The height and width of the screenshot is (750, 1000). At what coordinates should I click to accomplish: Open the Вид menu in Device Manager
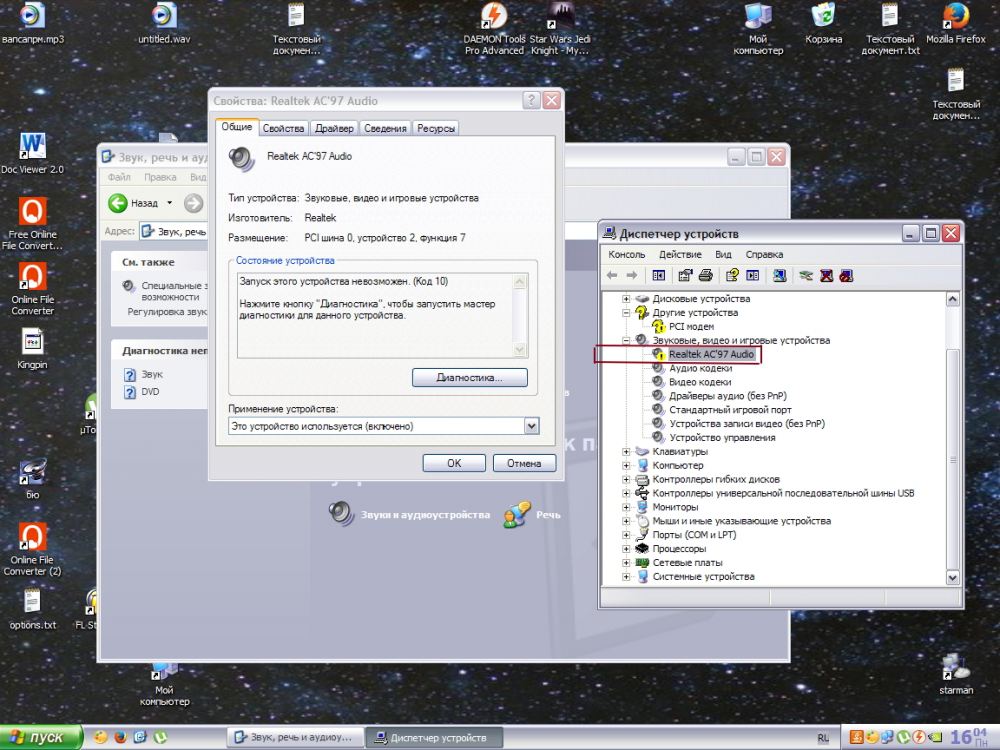pyautogui.click(x=723, y=254)
